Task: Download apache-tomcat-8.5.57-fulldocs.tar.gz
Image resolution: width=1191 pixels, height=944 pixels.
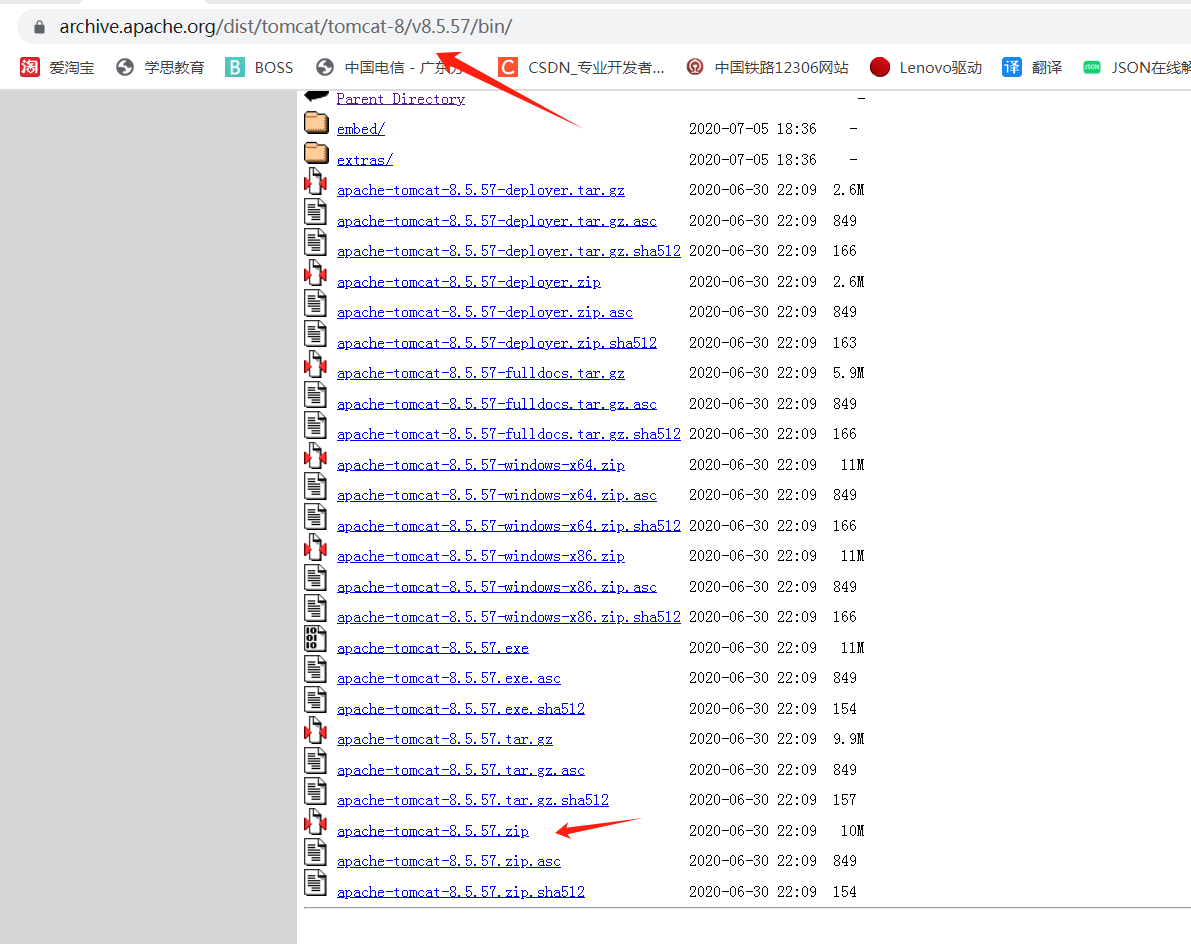Action: point(480,374)
